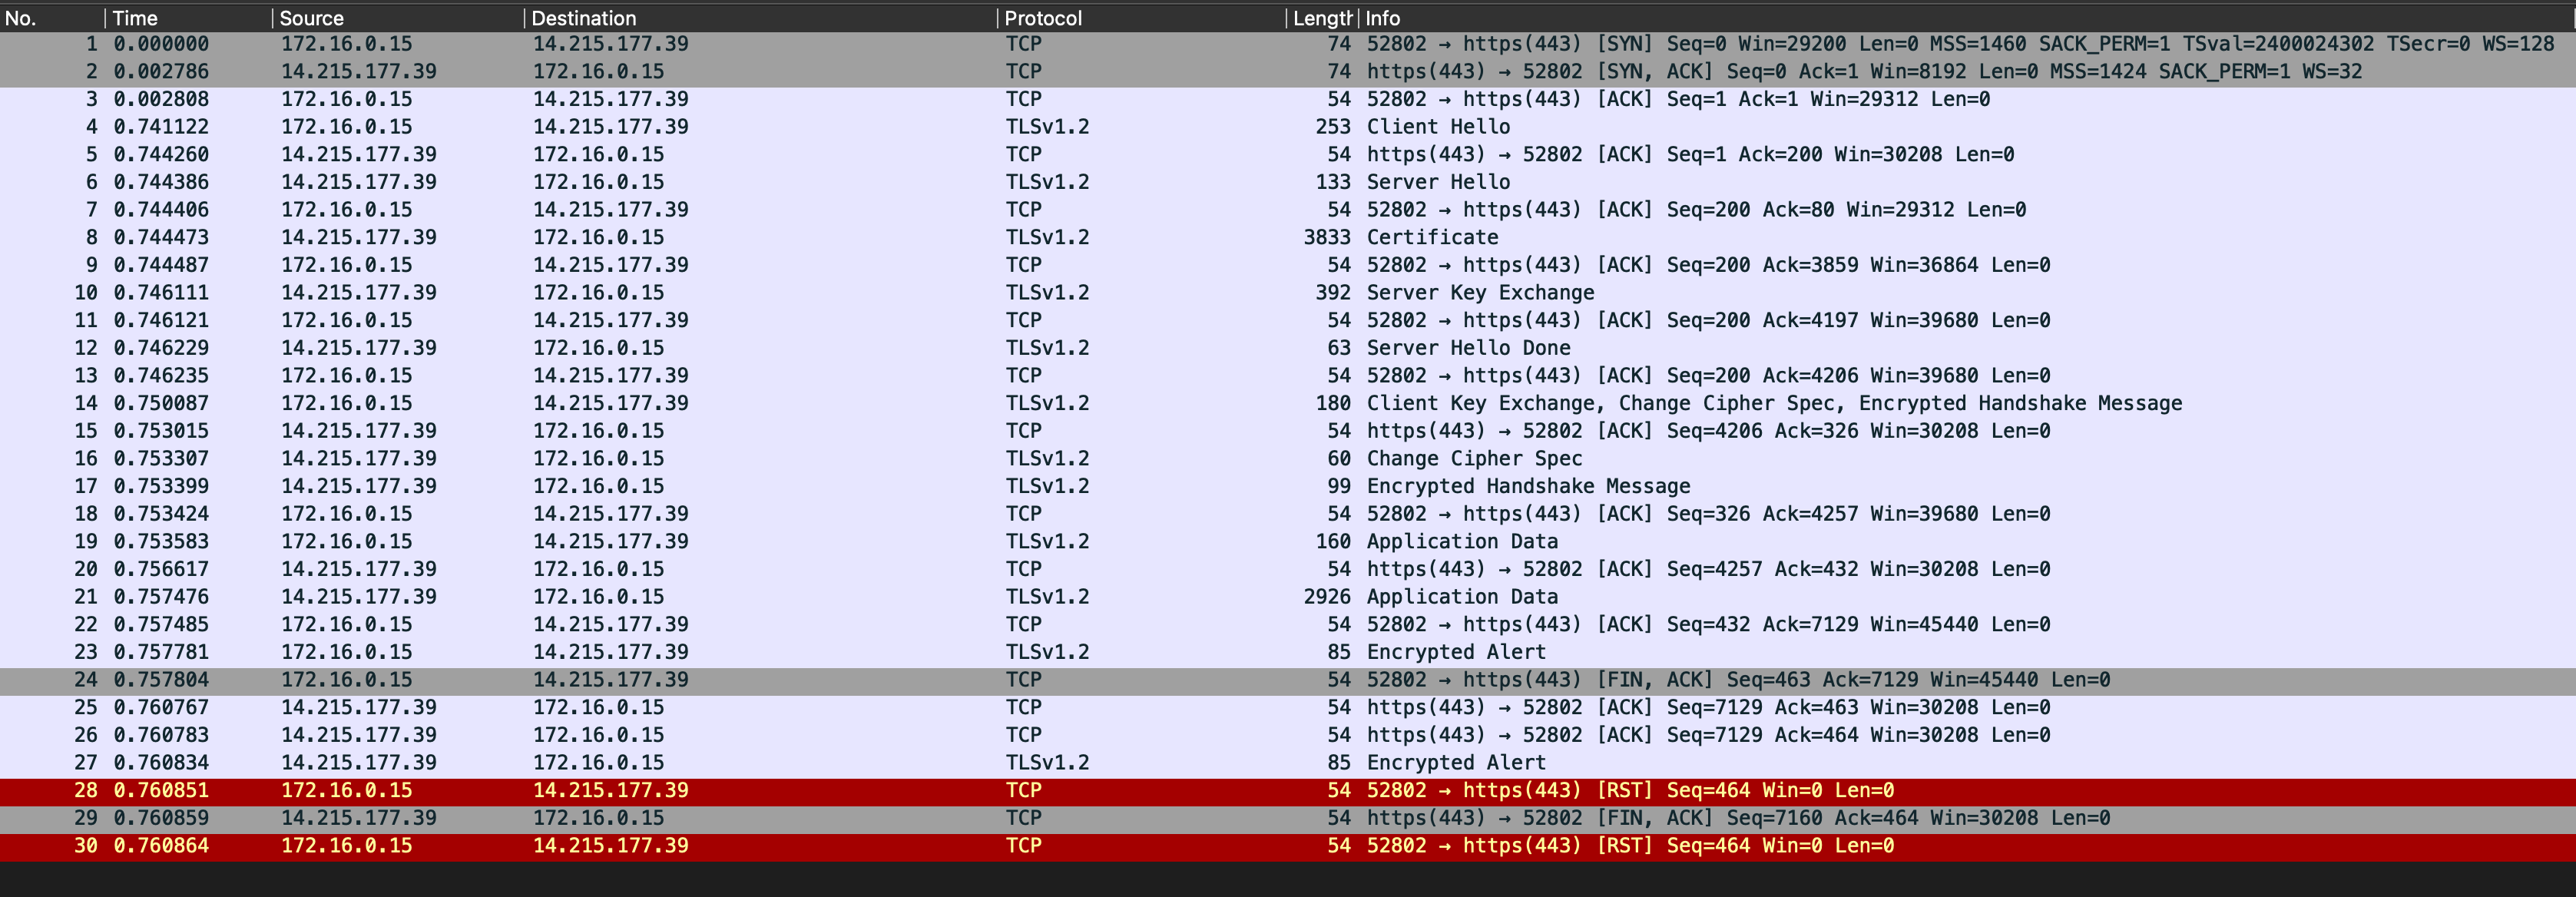Select the Change Cipher Spec packet 16

tap(1474, 459)
